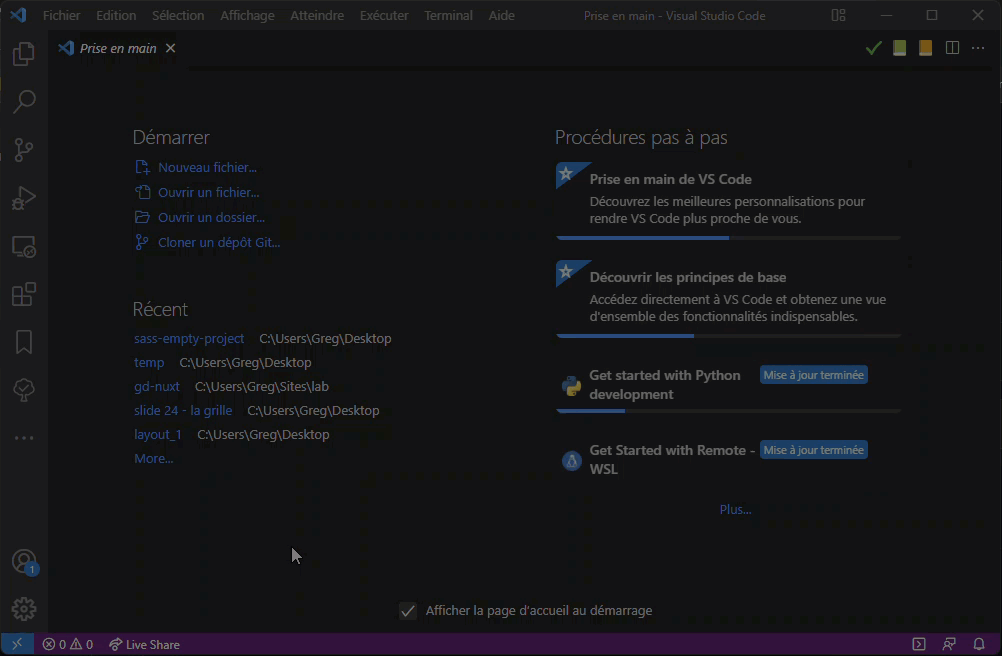
Task: Show more walkthroughs via Plus...
Action: click(736, 510)
